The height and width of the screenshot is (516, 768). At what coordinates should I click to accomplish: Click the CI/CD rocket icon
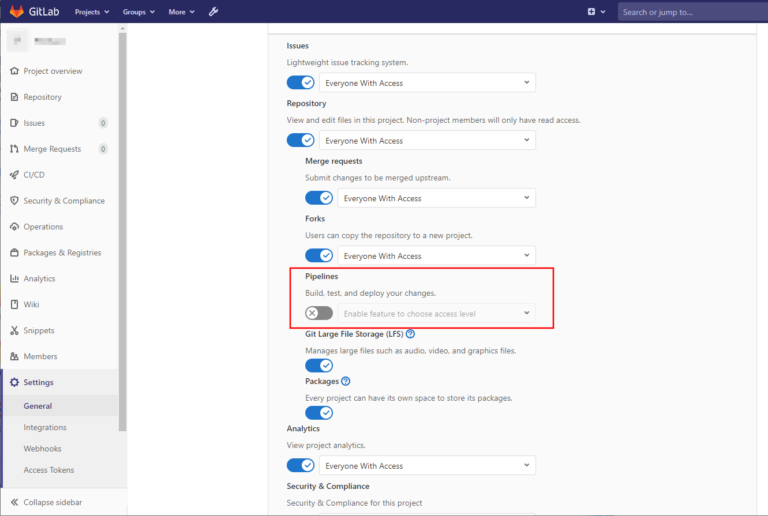click(x=14, y=175)
